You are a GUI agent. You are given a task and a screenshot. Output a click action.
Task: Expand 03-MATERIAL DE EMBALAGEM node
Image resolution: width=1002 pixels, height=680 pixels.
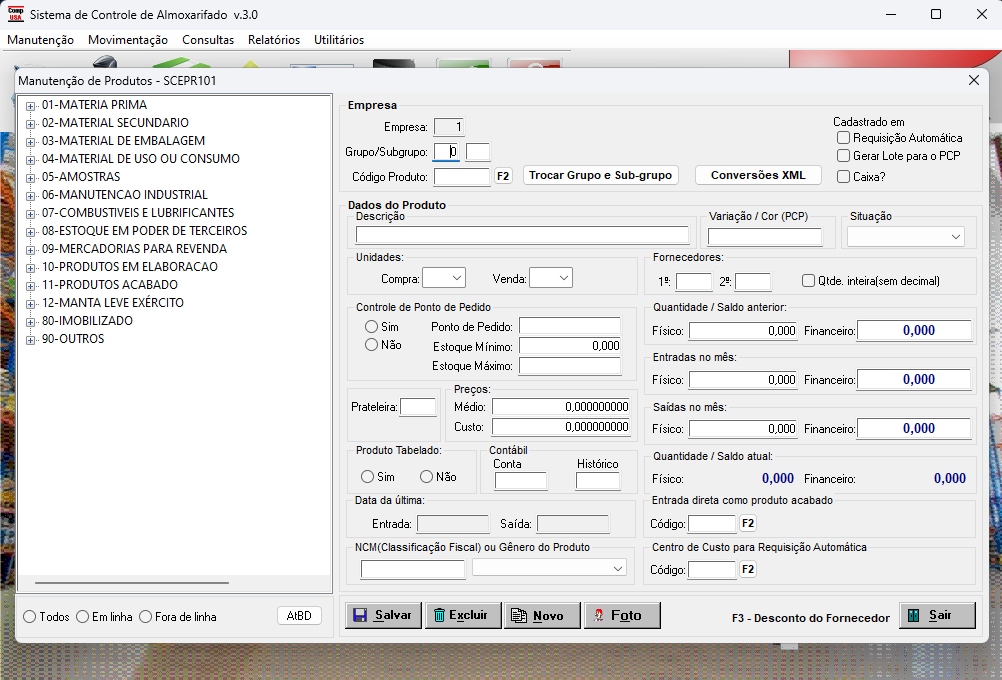(30, 142)
